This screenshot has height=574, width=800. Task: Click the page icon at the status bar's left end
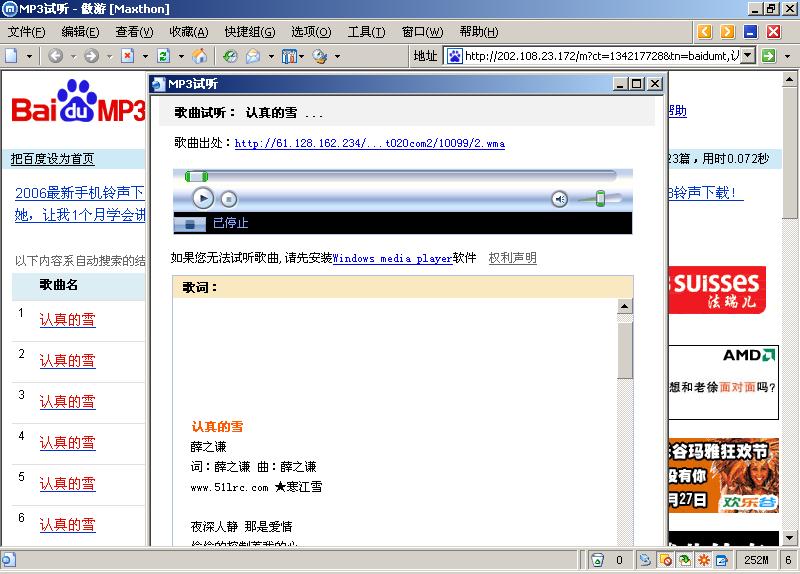(9, 560)
